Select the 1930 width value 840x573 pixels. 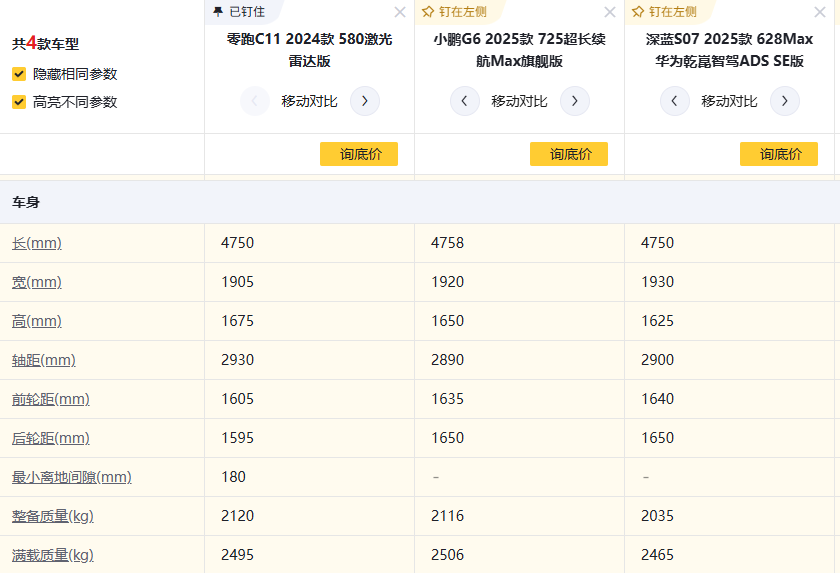(x=657, y=282)
